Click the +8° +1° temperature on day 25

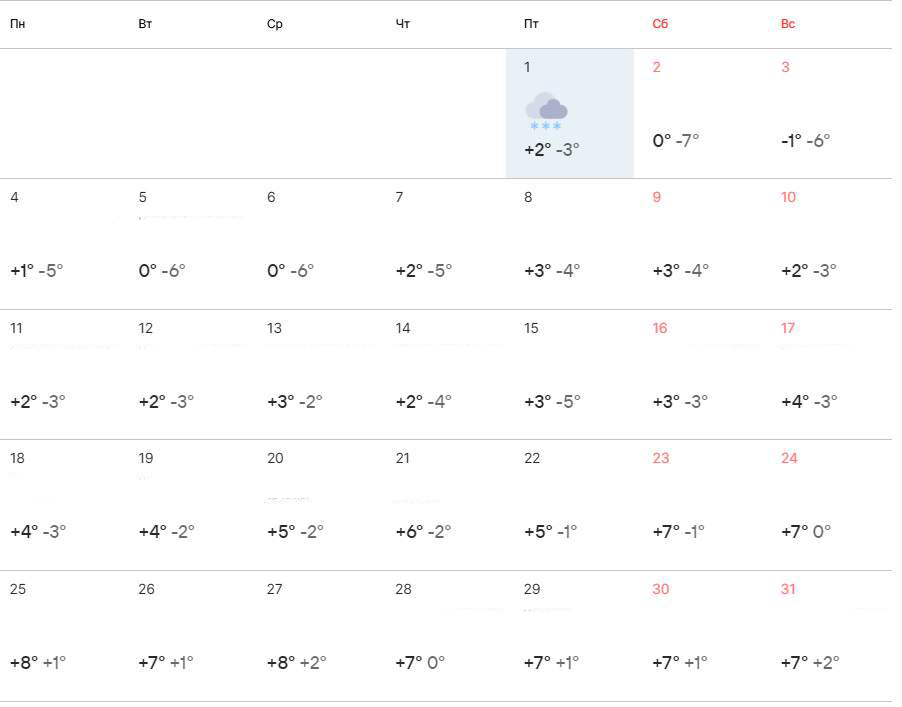coord(38,662)
